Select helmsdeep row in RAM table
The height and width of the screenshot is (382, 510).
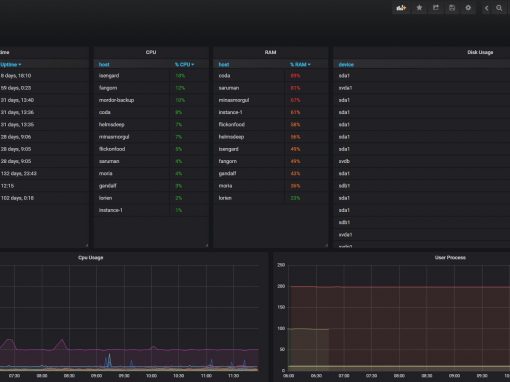tap(270, 137)
